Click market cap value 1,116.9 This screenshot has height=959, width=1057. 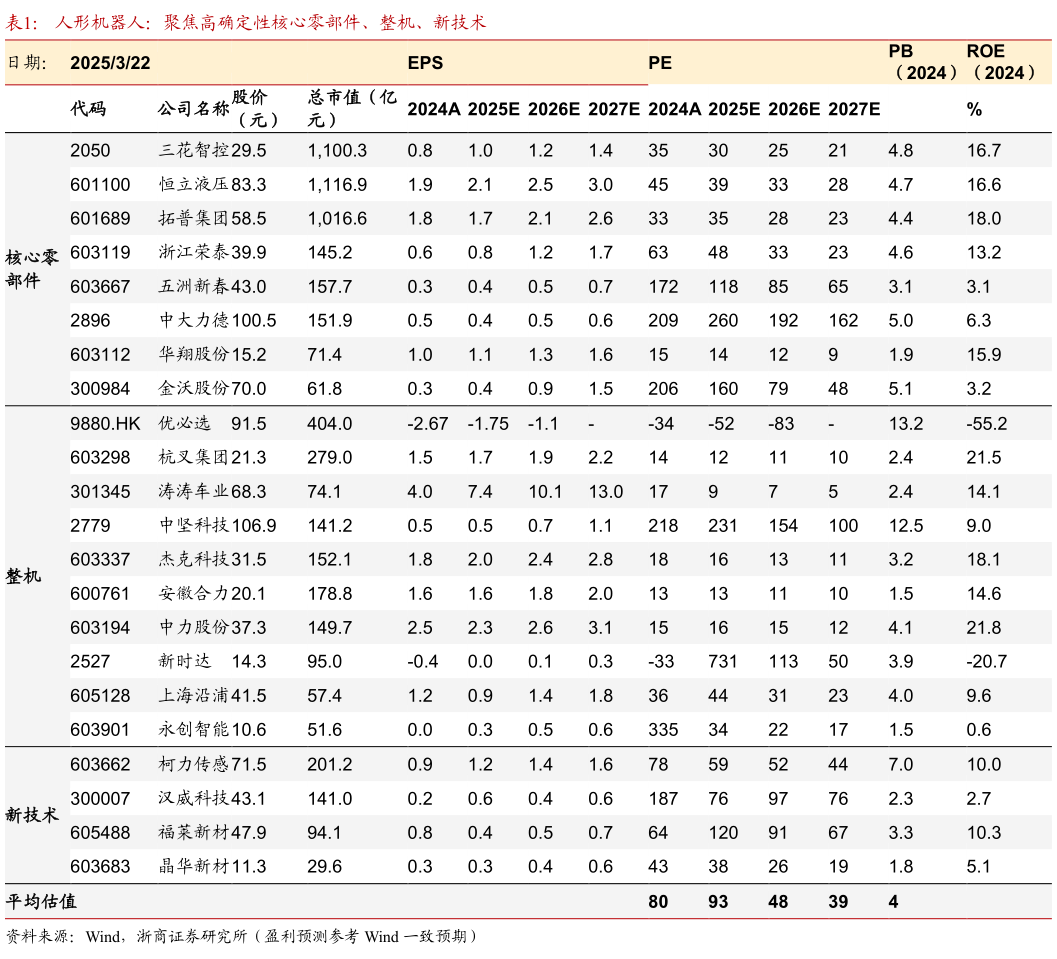click(x=337, y=185)
